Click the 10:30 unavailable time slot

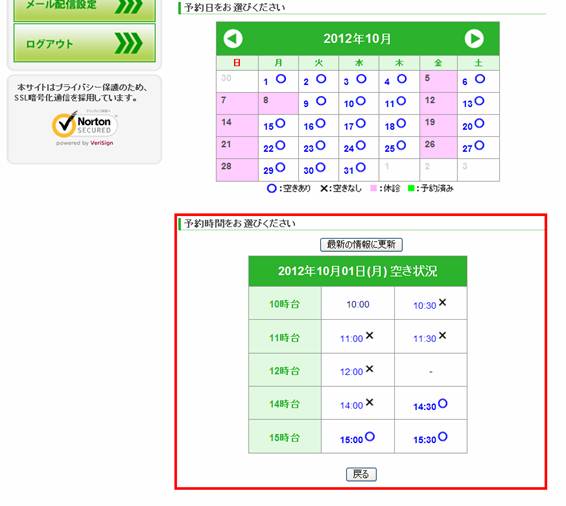pos(430,304)
